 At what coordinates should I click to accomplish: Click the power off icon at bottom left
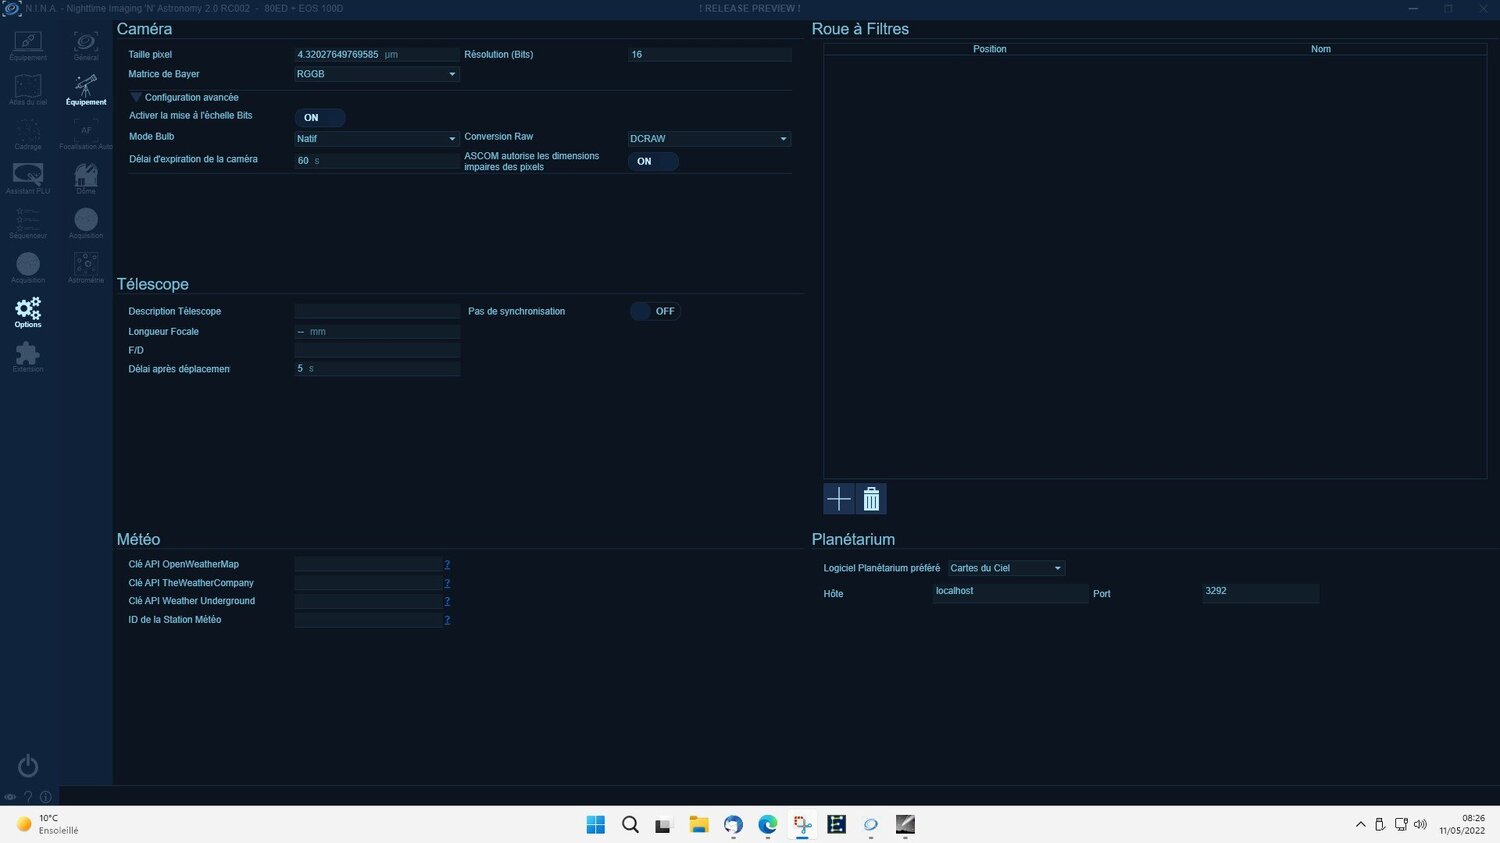(x=27, y=765)
